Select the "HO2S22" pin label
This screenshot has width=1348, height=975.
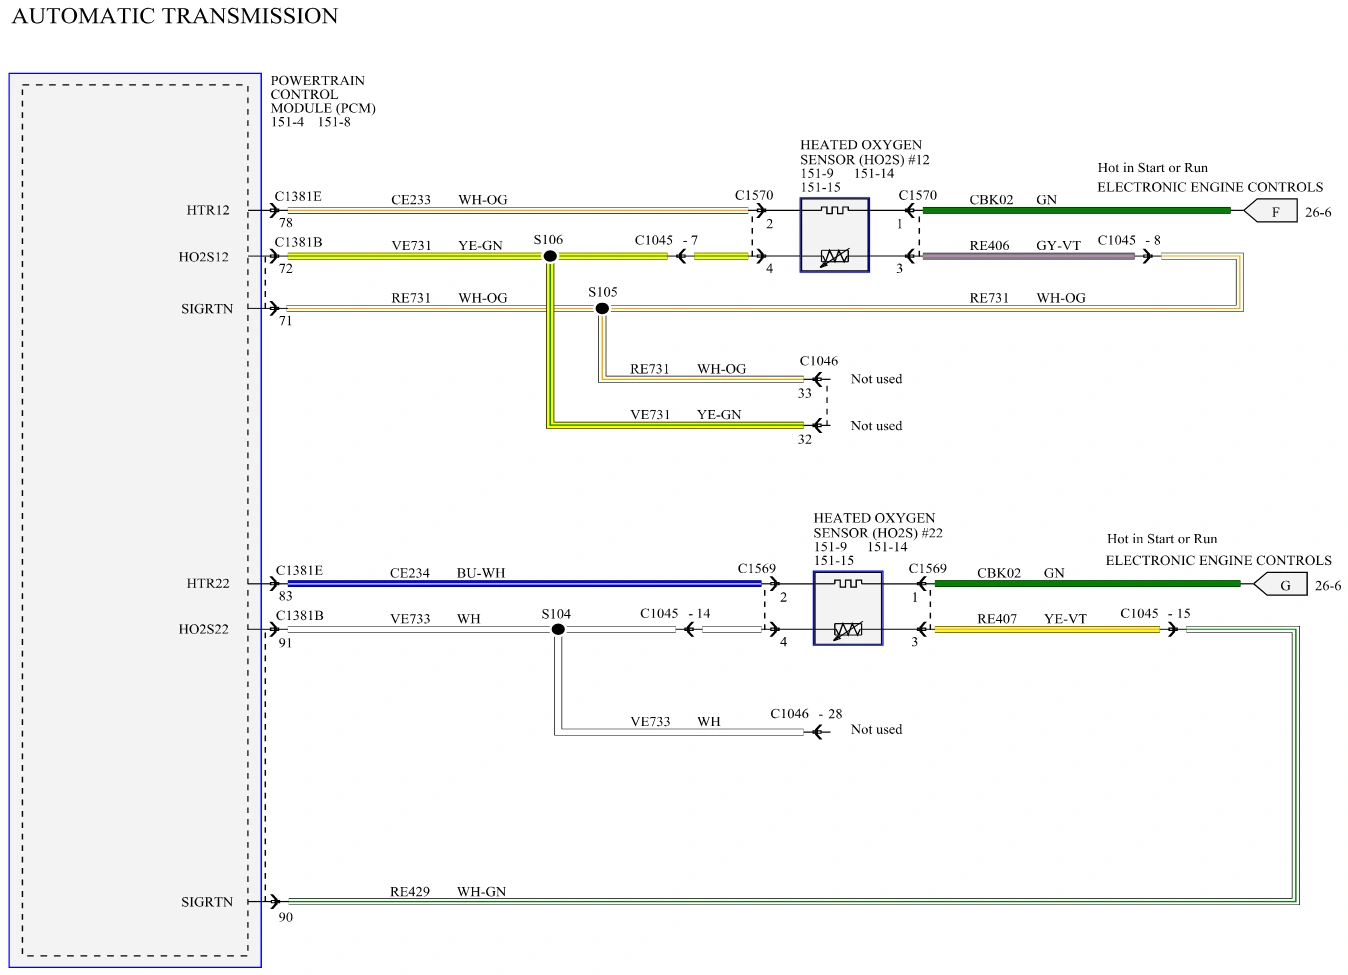click(204, 629)
